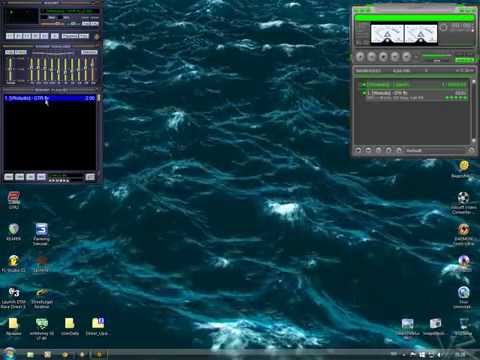
Task: Click the equalizer Preamp slider
Action: click(x=10, y=69)
